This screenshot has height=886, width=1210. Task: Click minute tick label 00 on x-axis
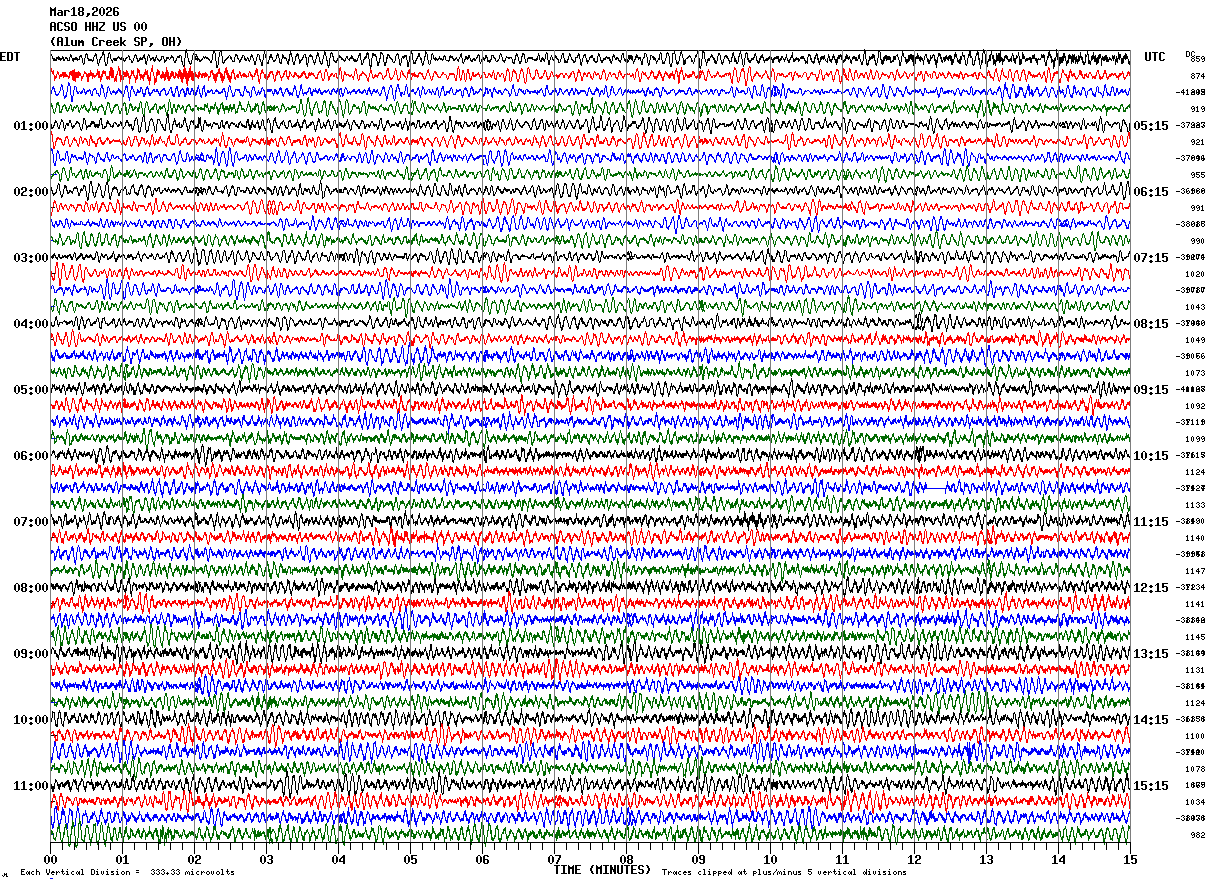point(50,859)
